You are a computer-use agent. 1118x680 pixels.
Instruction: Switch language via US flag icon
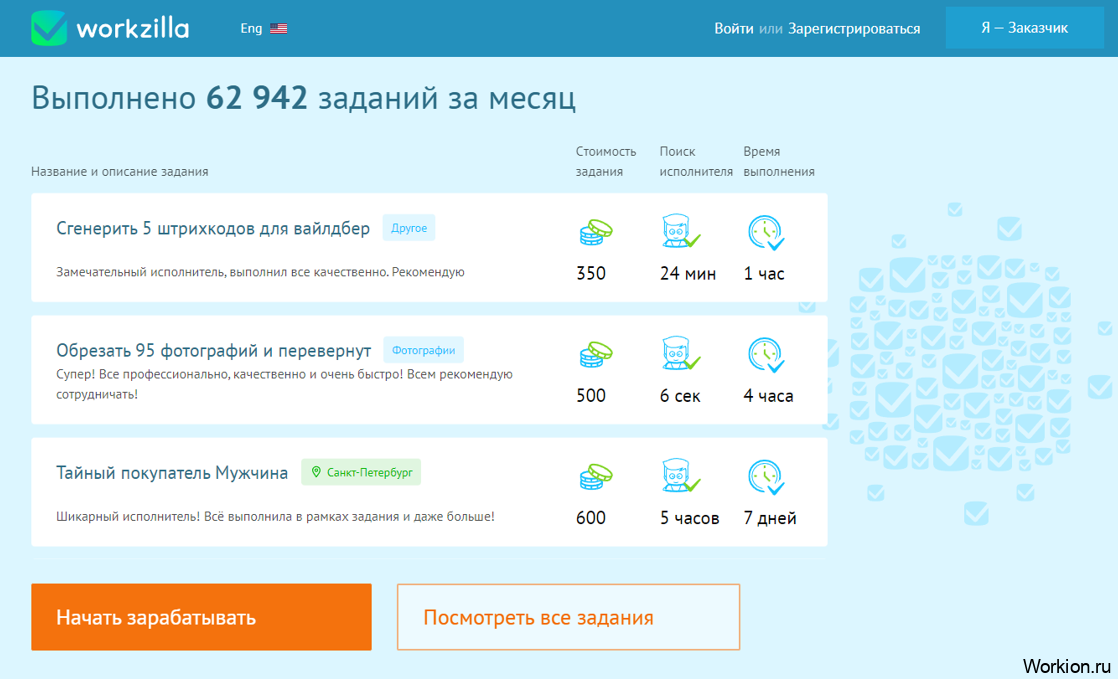point(279,29)
